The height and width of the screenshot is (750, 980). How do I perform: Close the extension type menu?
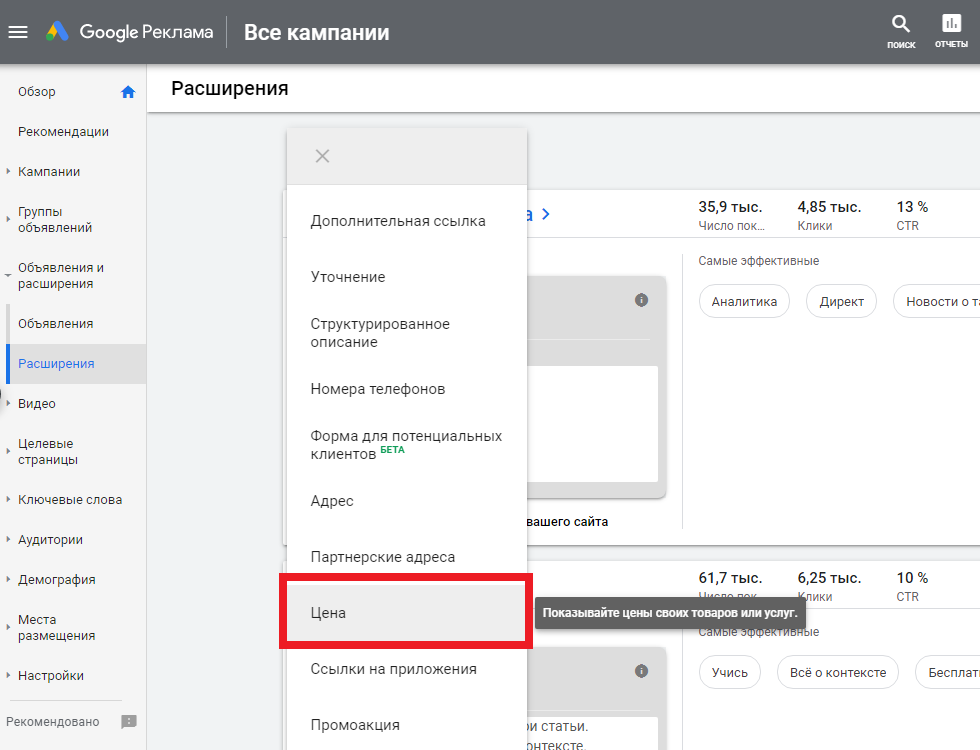click(x=322, y=156)
